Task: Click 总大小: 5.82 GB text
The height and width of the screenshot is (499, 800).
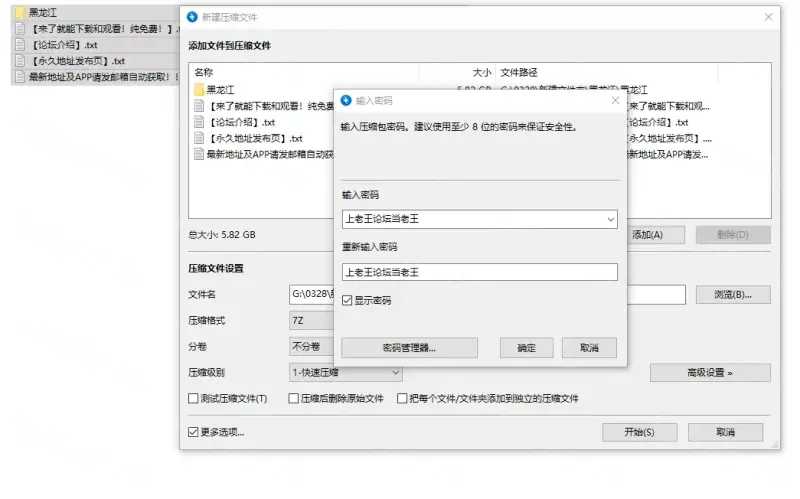Action: click(222, 235)
